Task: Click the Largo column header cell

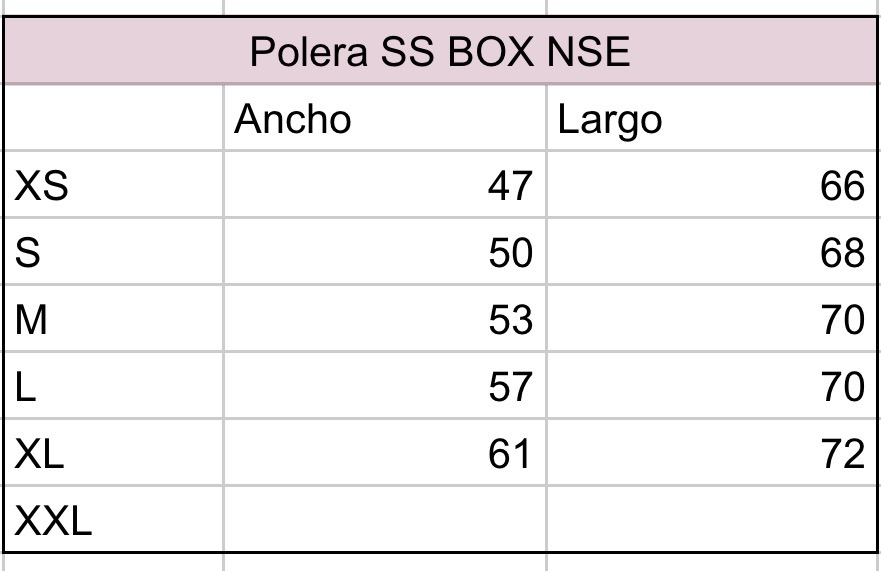Action: 711,119
